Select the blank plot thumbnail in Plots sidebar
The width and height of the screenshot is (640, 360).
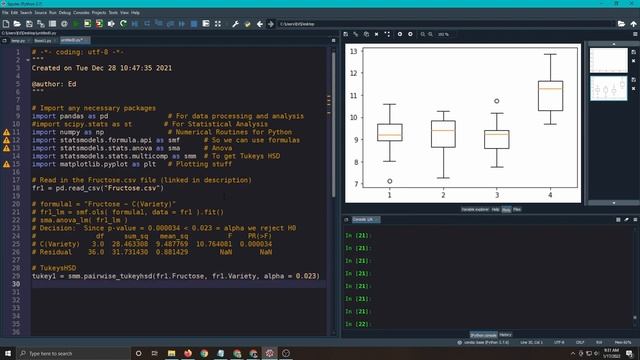coord(609,60)
